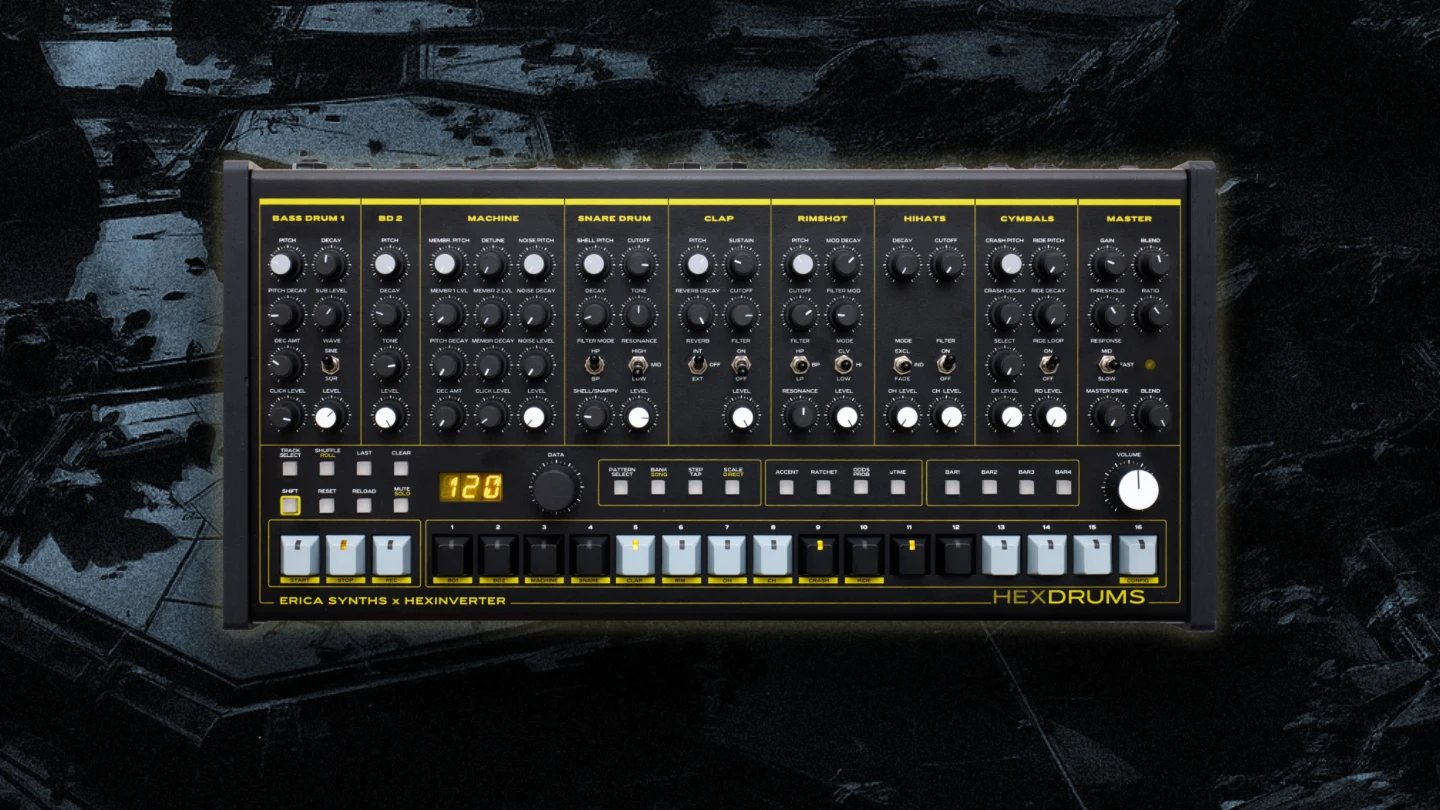Stop playback with the Stop key

point(345,555)
